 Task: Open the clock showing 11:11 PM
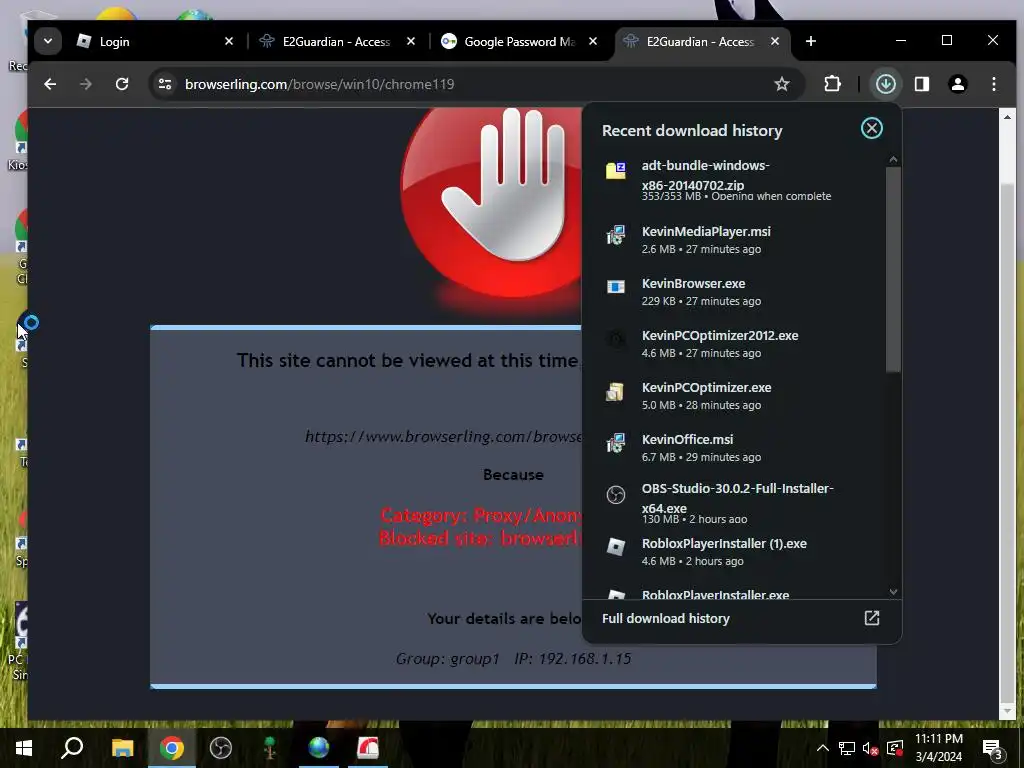click(938, 748)
